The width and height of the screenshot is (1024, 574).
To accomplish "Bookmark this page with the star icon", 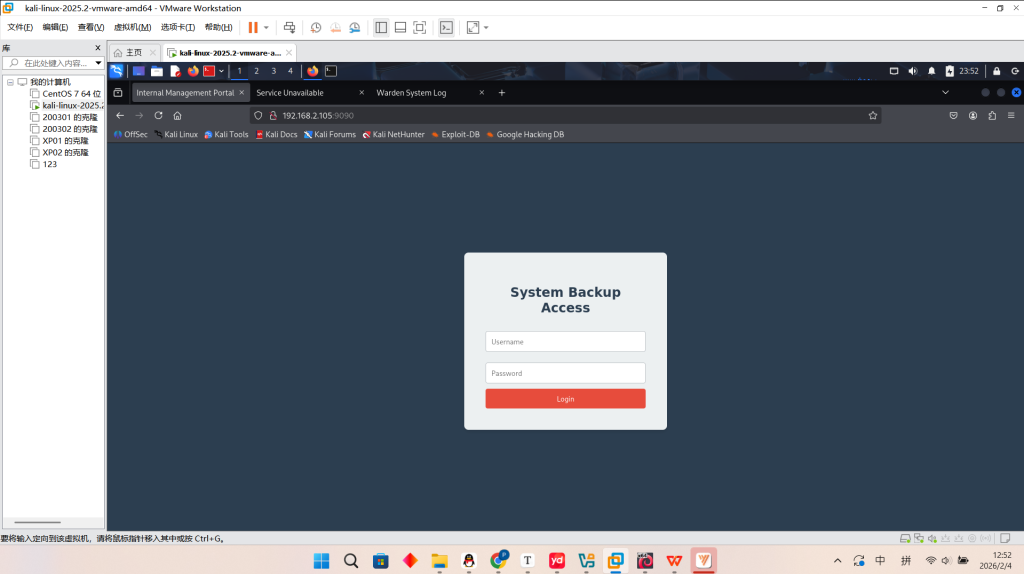I will click(x=873, y=115).
